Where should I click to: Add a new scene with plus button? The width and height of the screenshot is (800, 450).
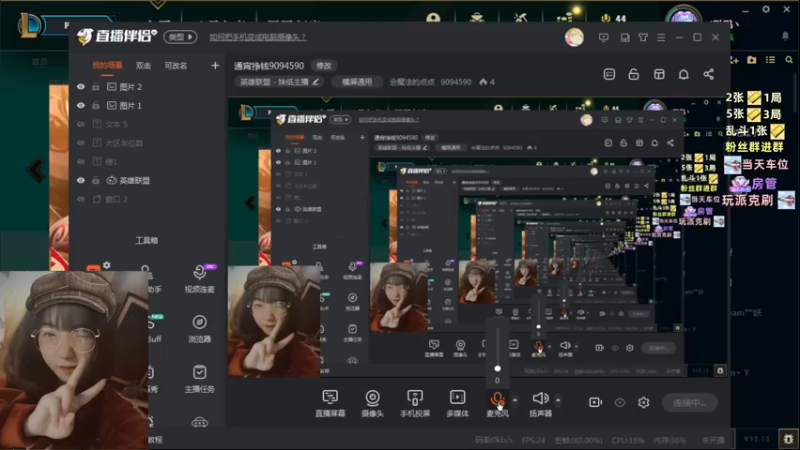215,65
